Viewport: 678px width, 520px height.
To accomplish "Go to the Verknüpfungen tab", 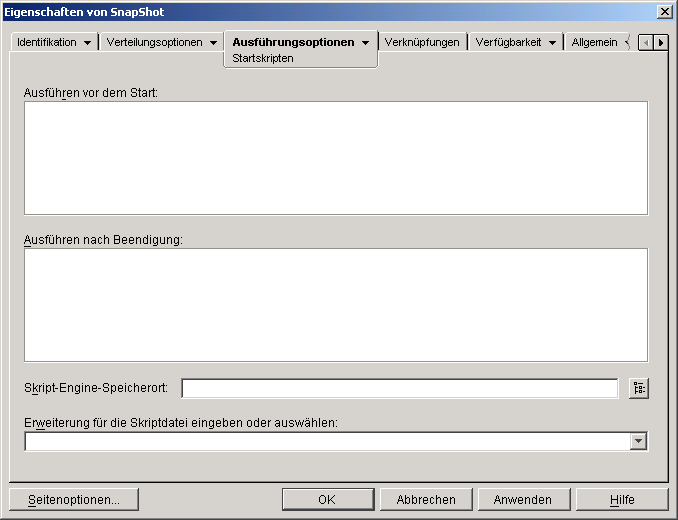I will pyautogui.click(x=422, y=42).
